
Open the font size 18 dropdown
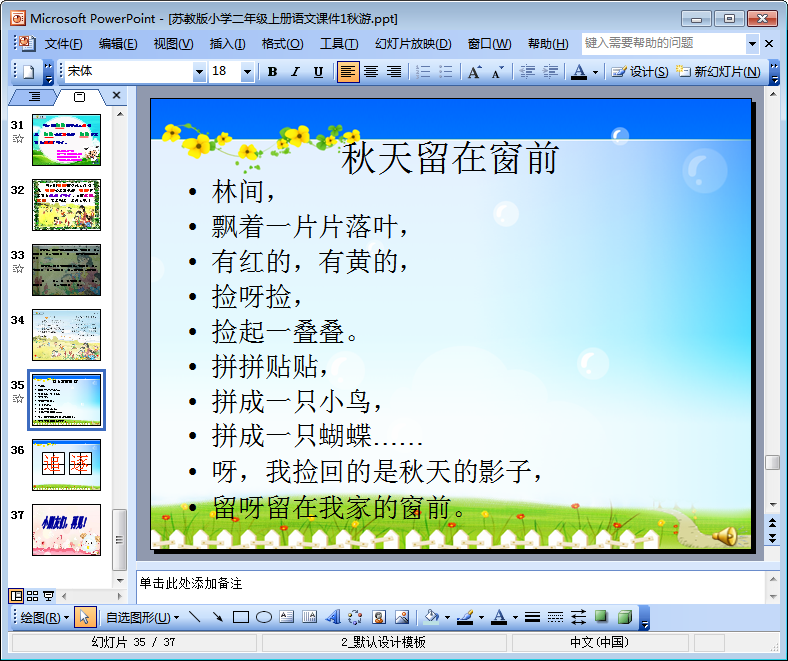(247, 72)
